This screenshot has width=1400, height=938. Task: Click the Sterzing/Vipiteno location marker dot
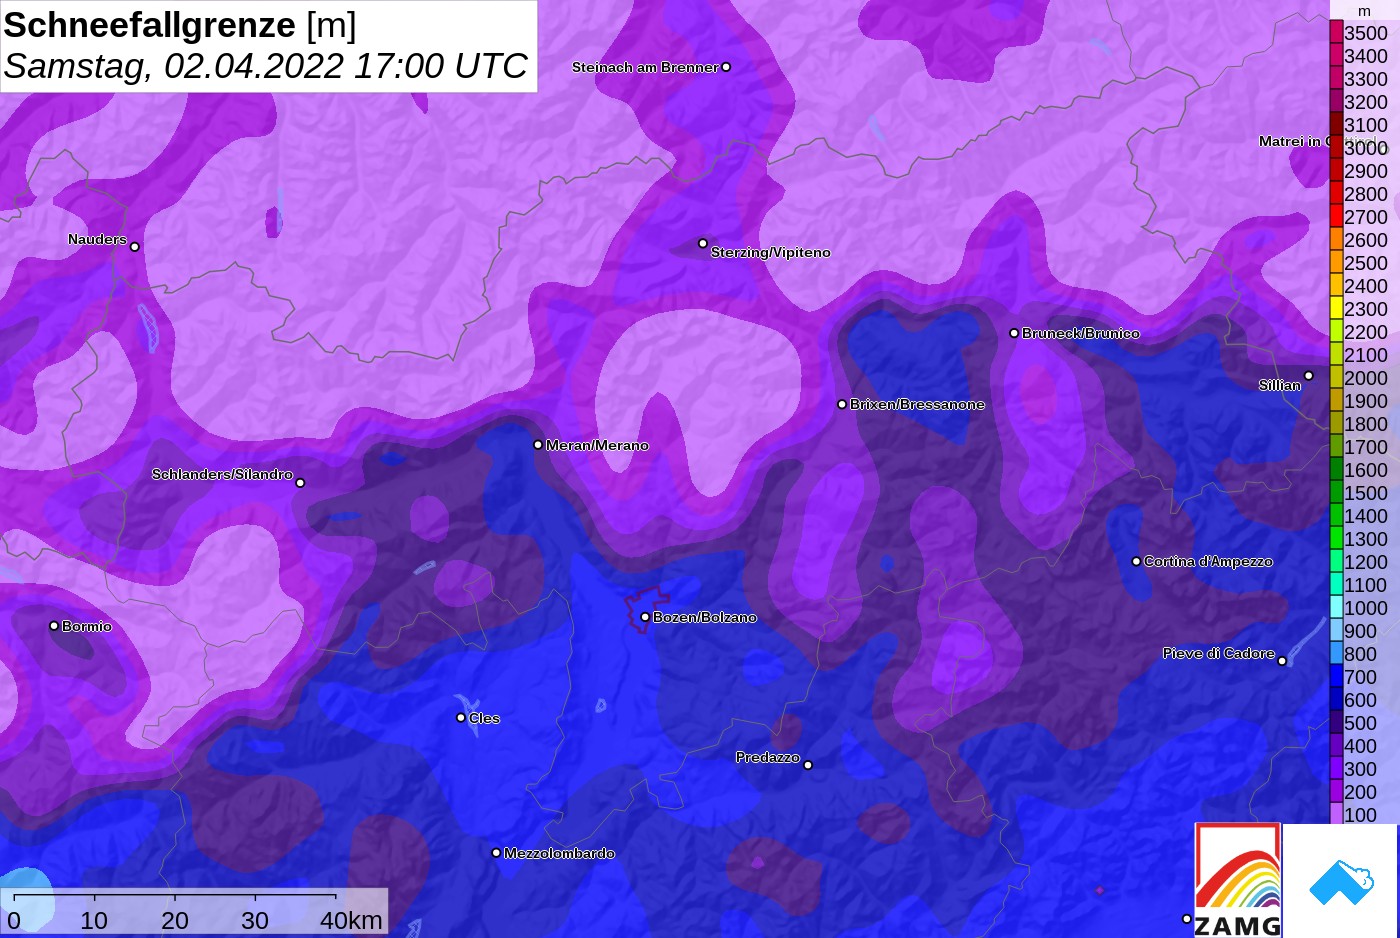pos(703,243)
